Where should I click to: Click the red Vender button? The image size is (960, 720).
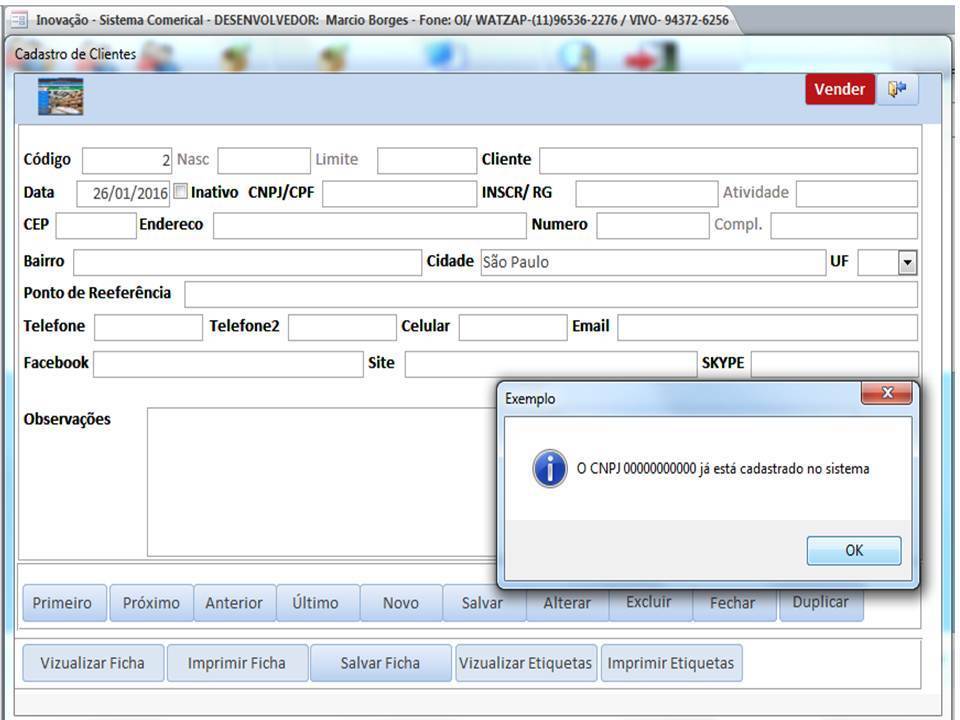(x=839, y=89)
